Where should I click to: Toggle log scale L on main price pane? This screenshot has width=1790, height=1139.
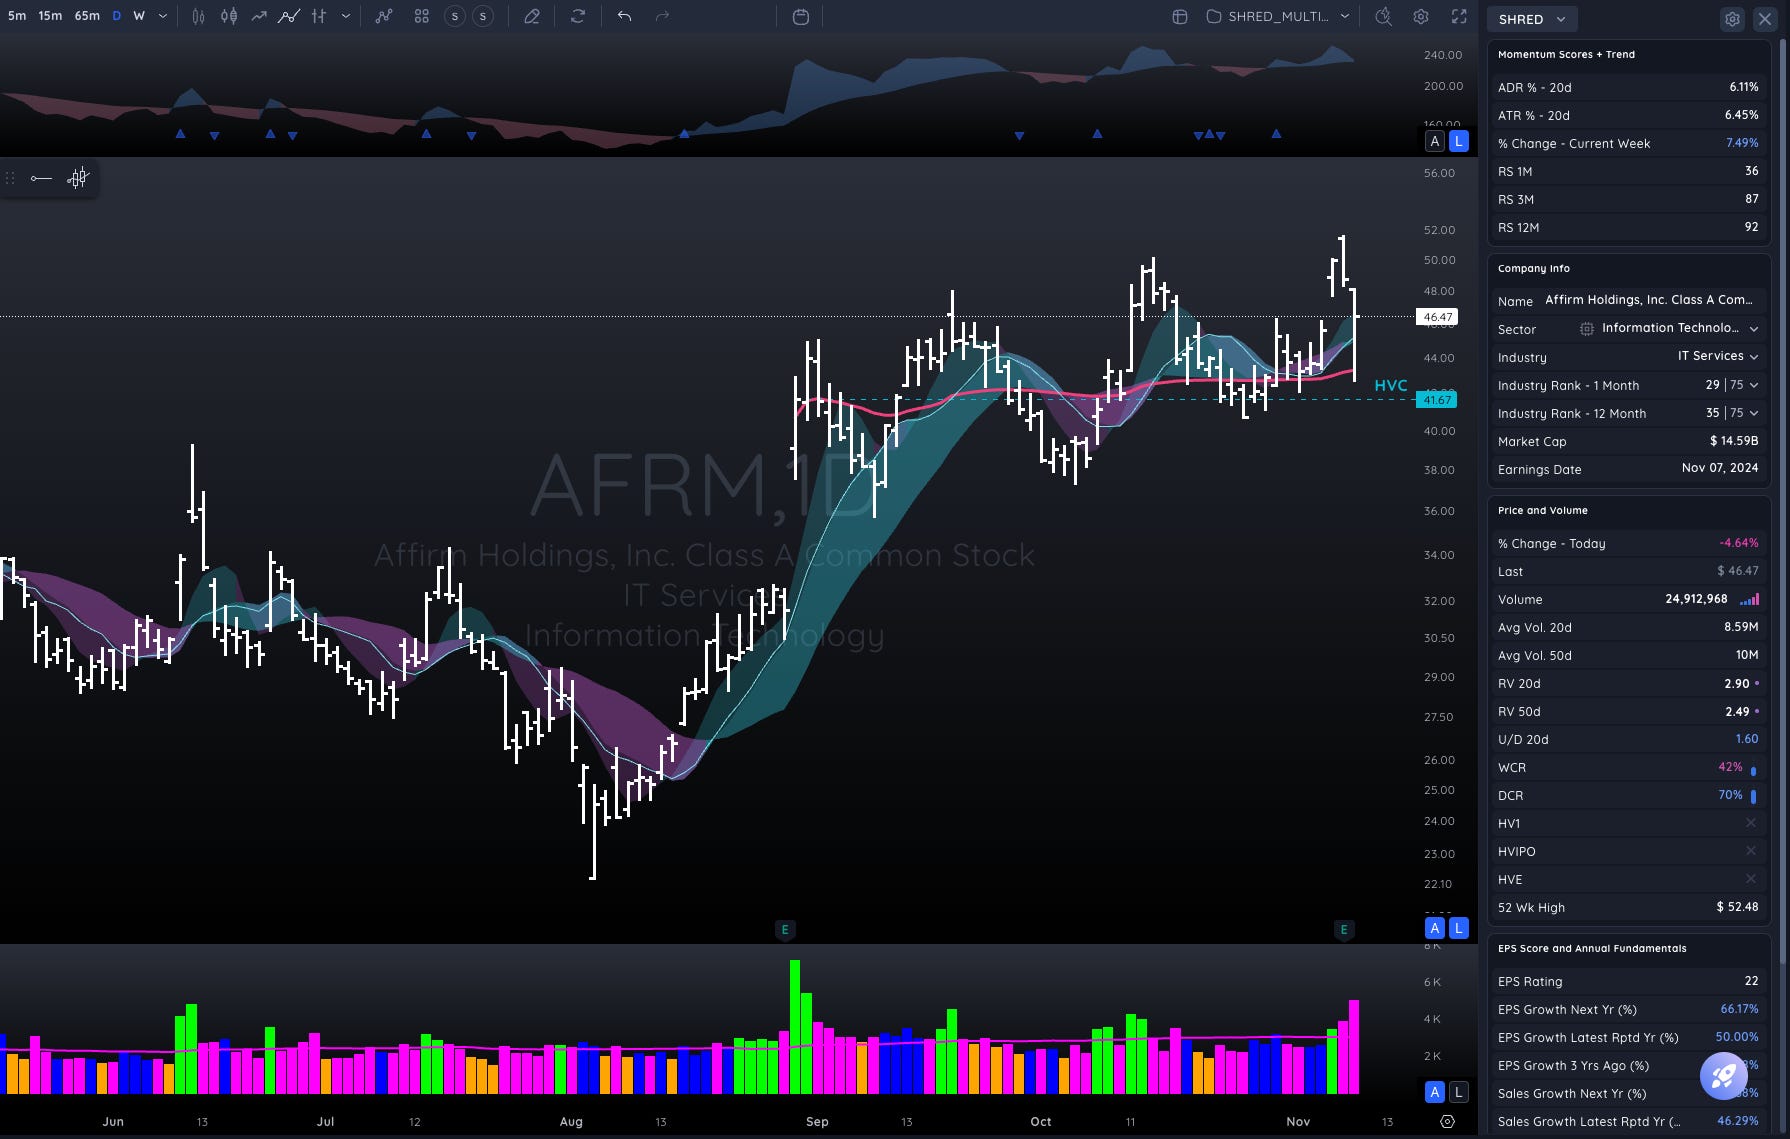point(1459,928)
